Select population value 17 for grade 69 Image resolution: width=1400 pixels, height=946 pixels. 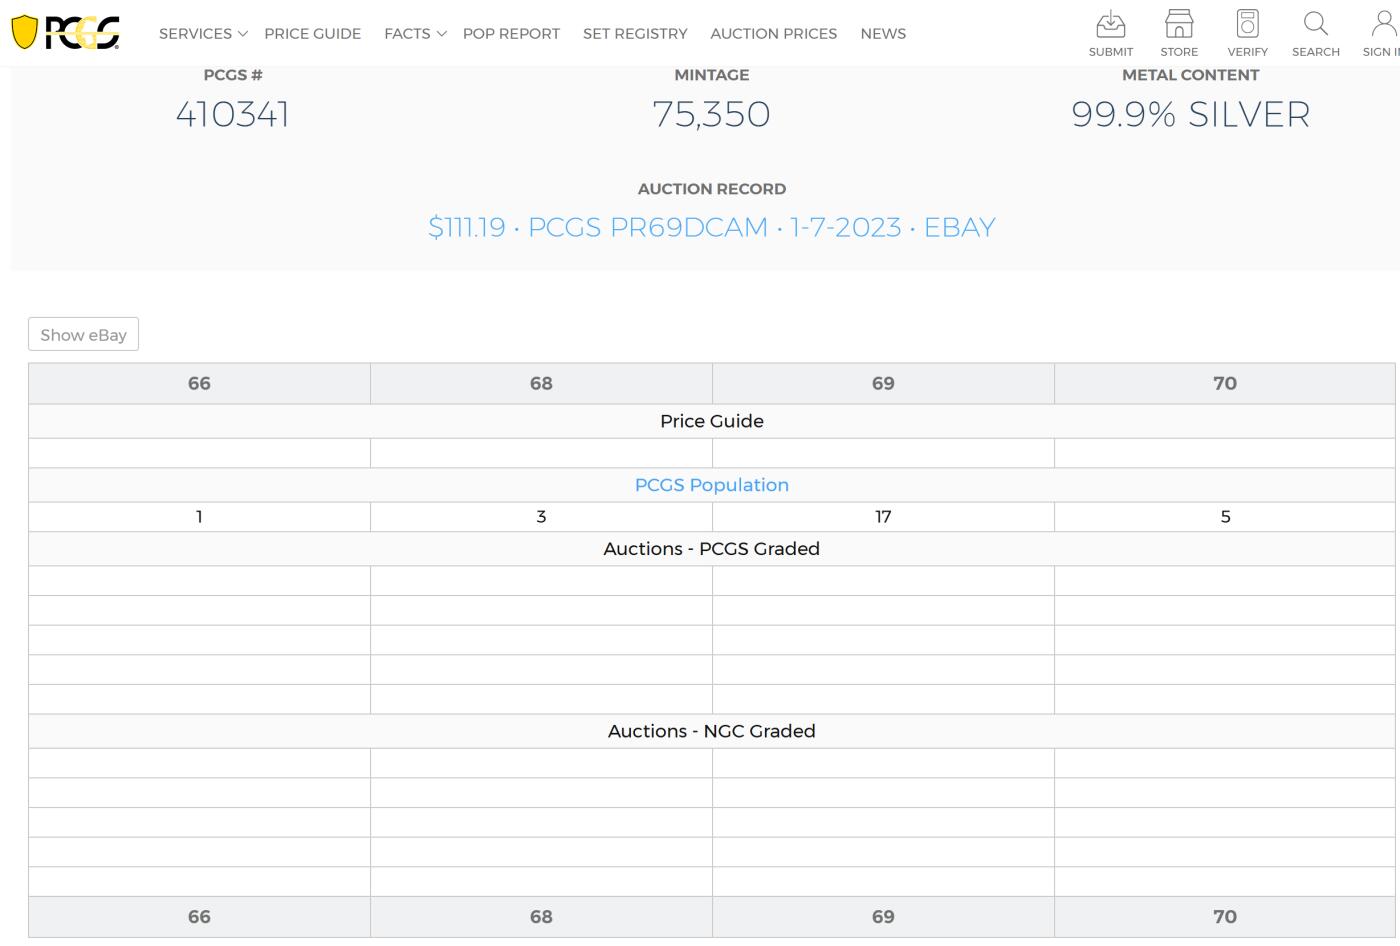[882, 517]
